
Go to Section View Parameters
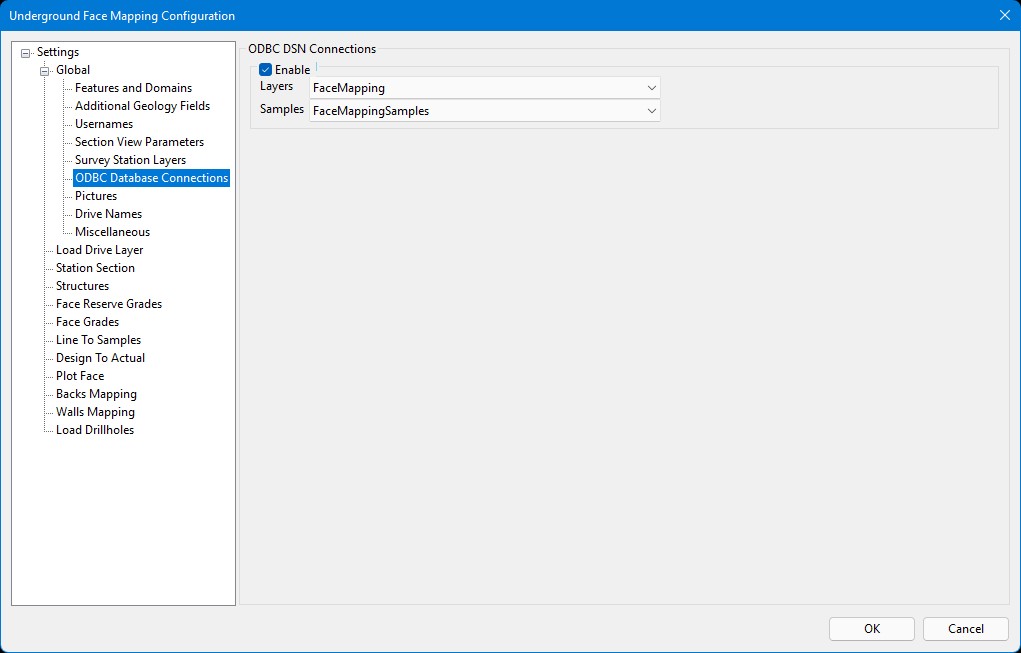point(139,142)
